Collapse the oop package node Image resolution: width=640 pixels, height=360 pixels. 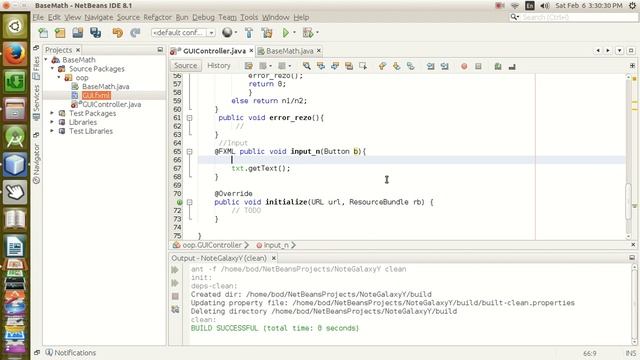(x=59, y=78)
